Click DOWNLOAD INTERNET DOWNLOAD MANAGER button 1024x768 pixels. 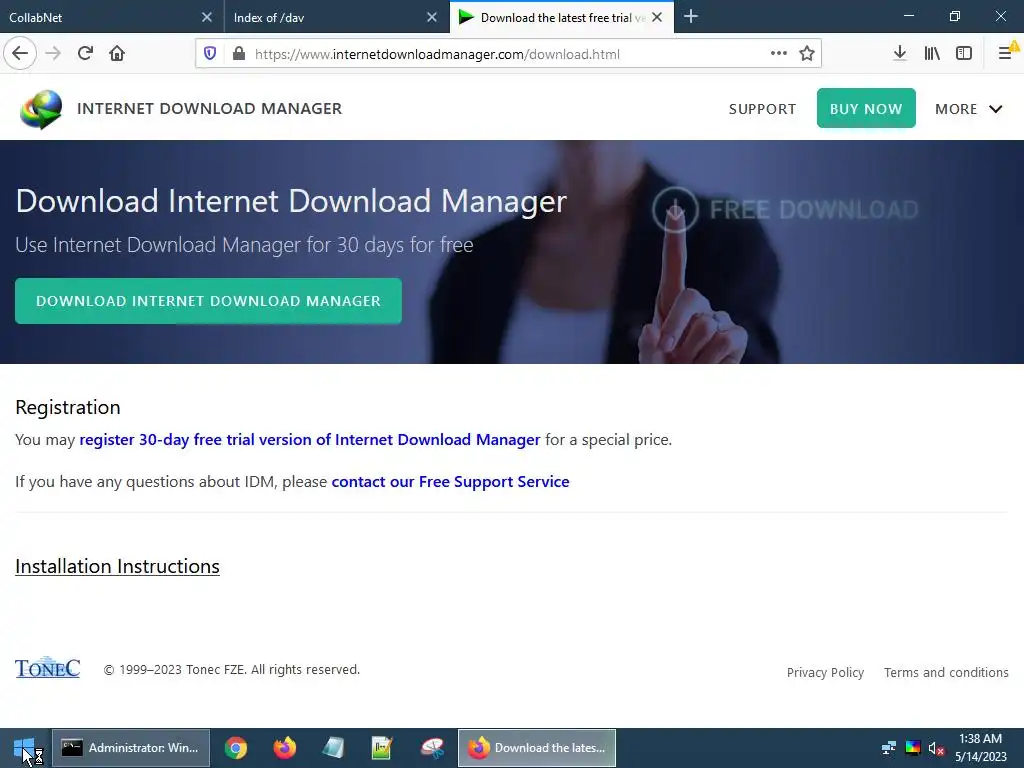click(208, 301)
